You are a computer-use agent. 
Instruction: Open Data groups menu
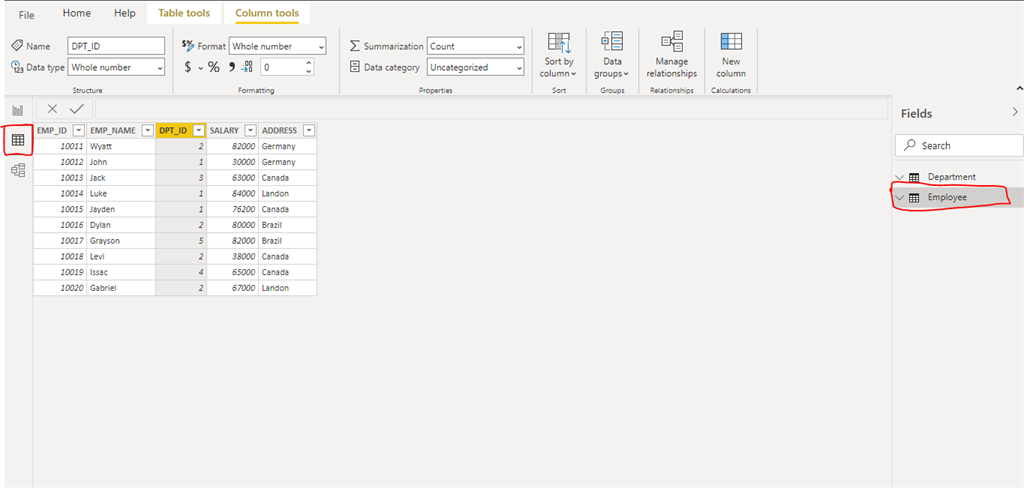(x=611, y=55)
